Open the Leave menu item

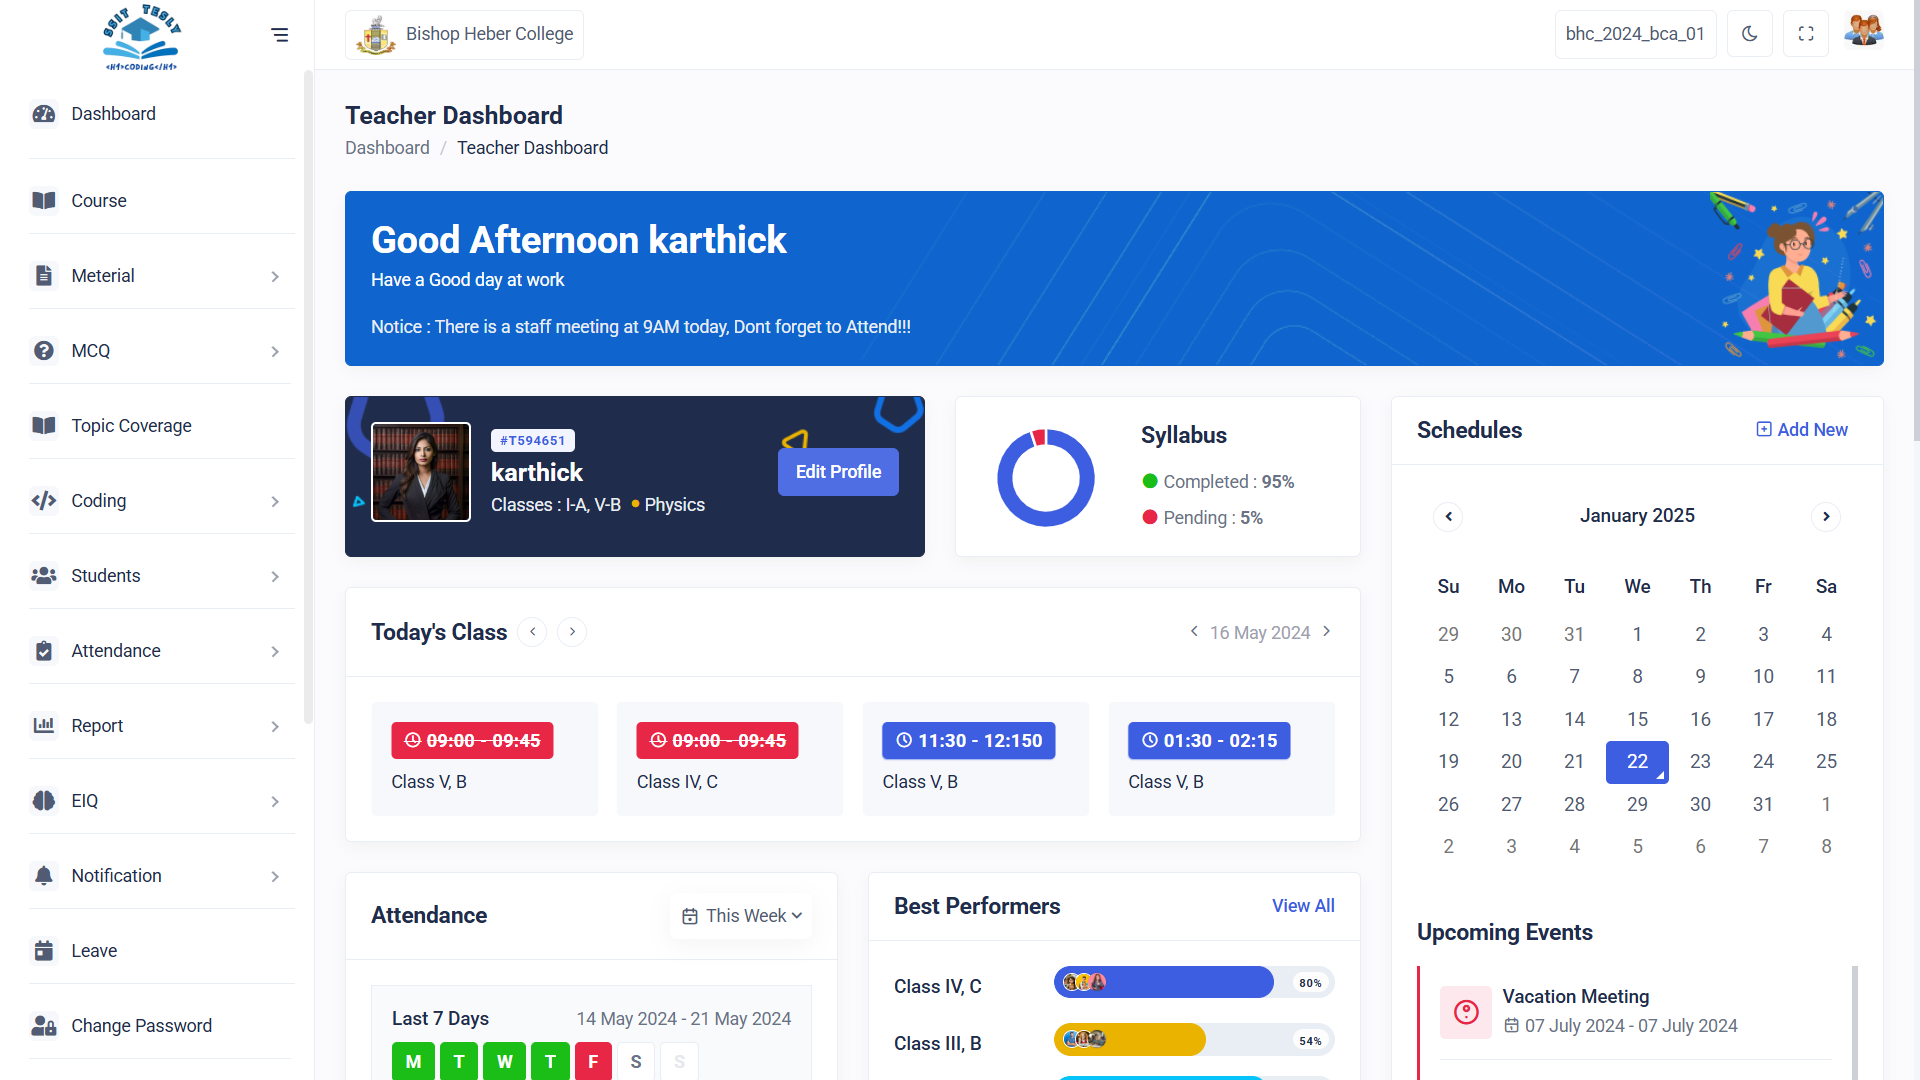coord(94,951)
